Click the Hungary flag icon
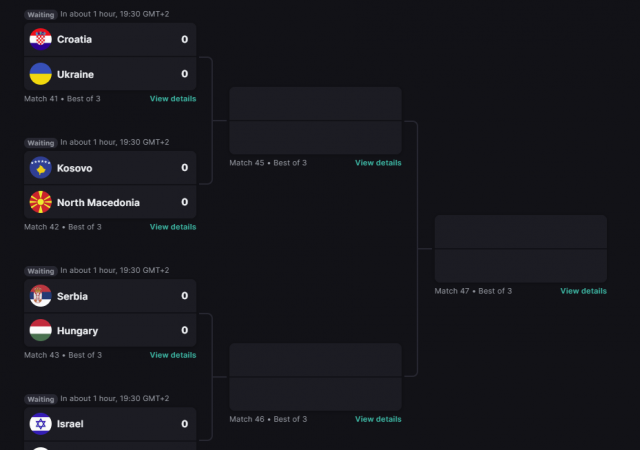Screen dimensions: 640x450 pos(40,330)
